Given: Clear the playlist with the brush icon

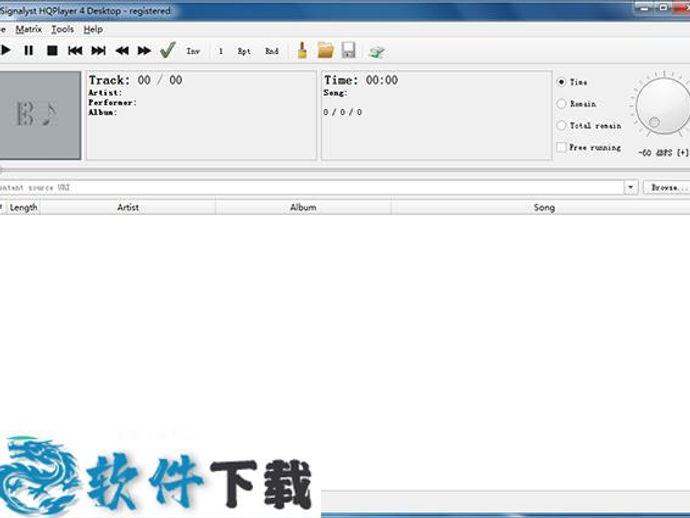Looking at the screenshot, I should (302, 50).
